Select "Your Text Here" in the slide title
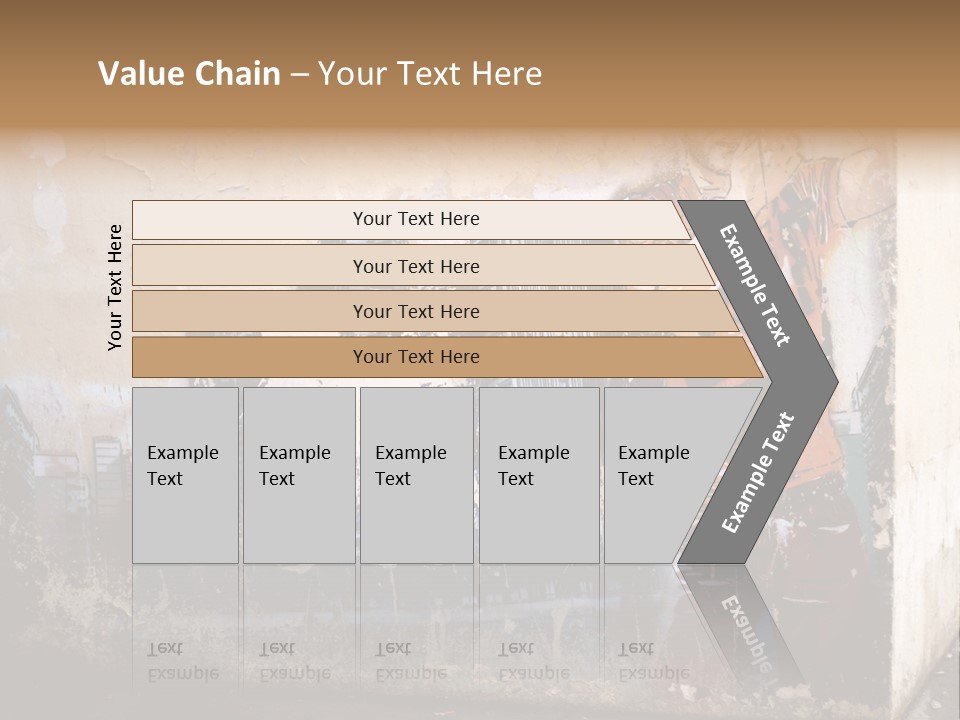 430,74
